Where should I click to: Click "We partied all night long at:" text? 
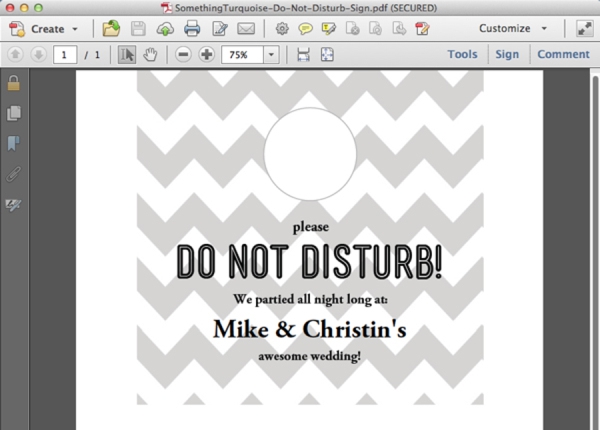[310, 299]
